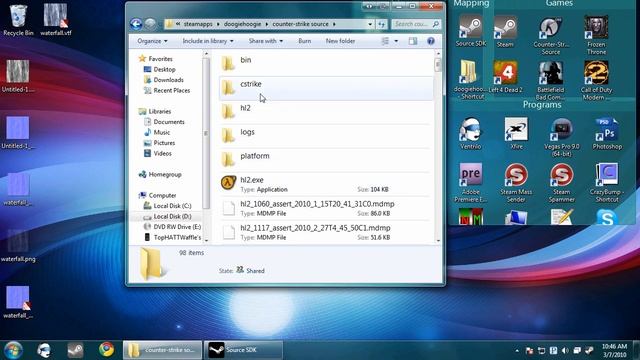
Task: Select the bin folder
Action: point(326,63)
